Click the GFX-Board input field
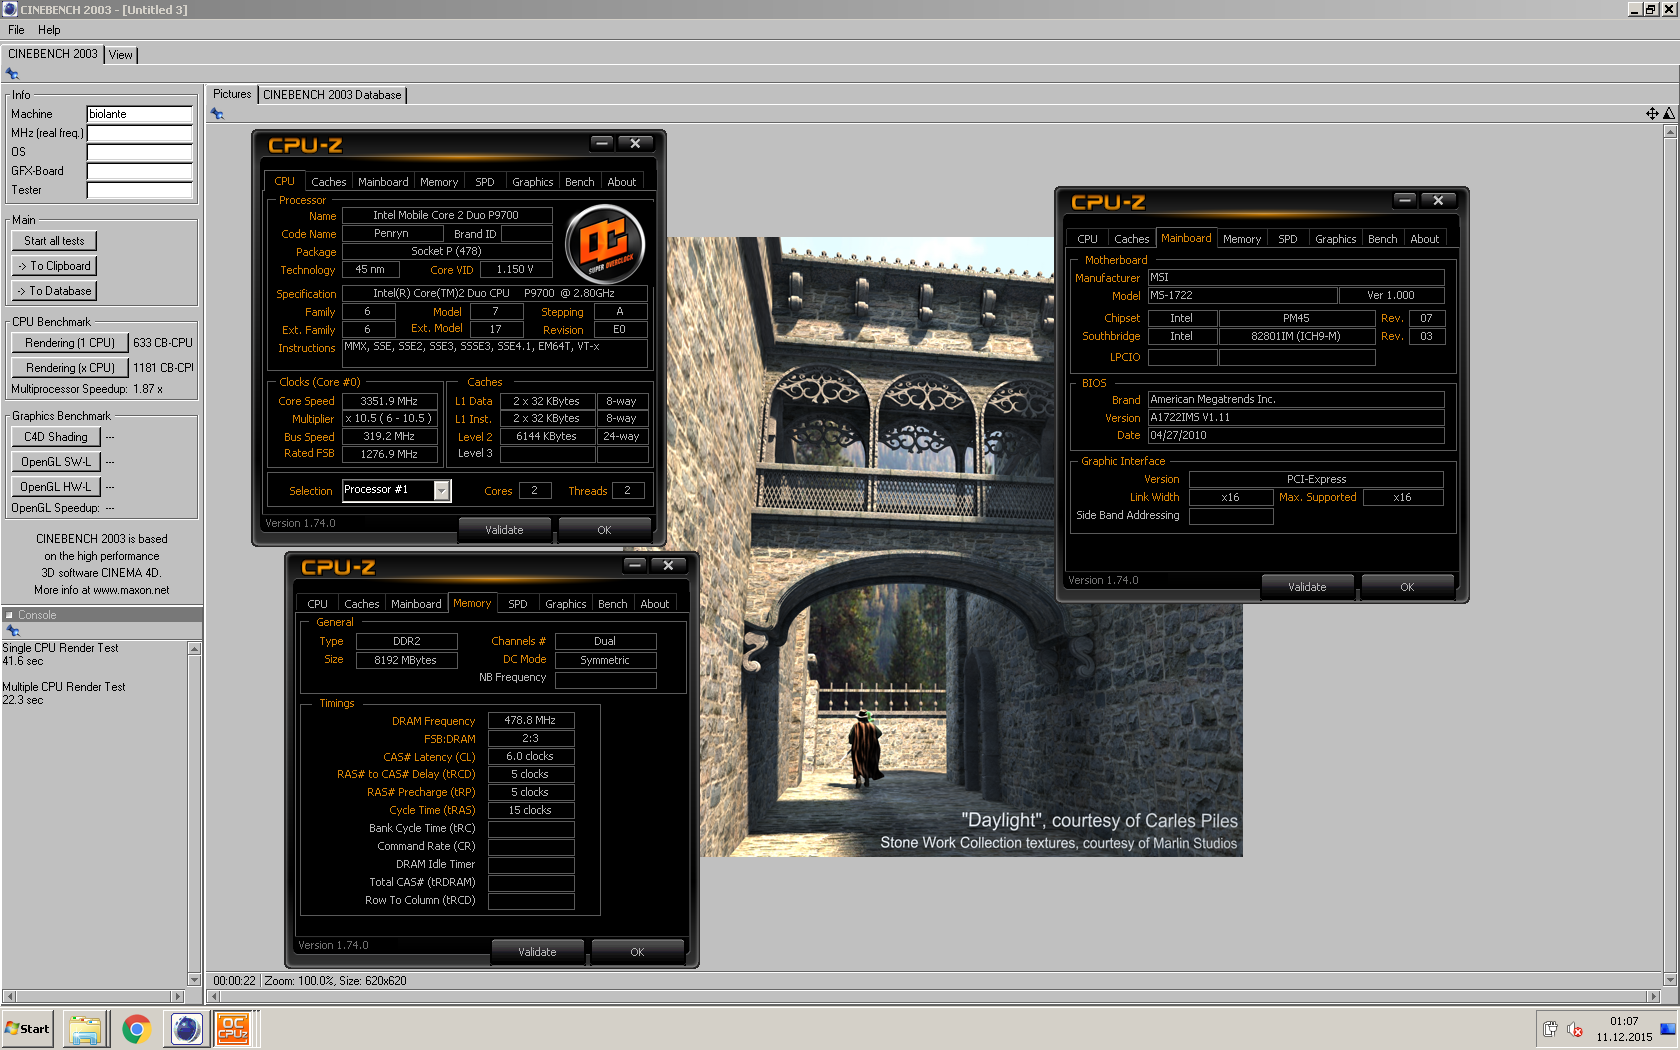 [139, 171]
